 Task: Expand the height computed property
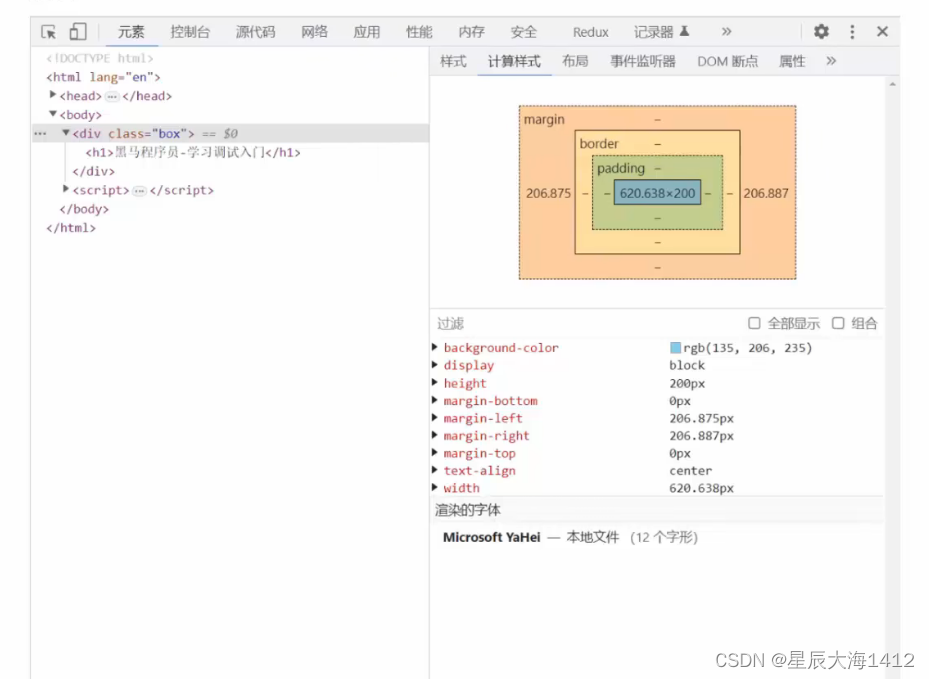tap(435, 383)
